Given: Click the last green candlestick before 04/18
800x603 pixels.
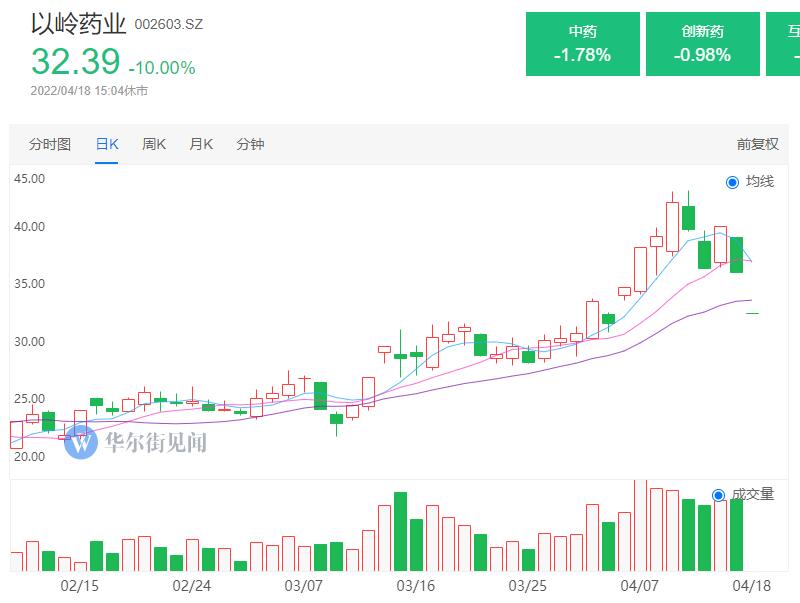Looking at the screenshot, I should click(736, 255).
